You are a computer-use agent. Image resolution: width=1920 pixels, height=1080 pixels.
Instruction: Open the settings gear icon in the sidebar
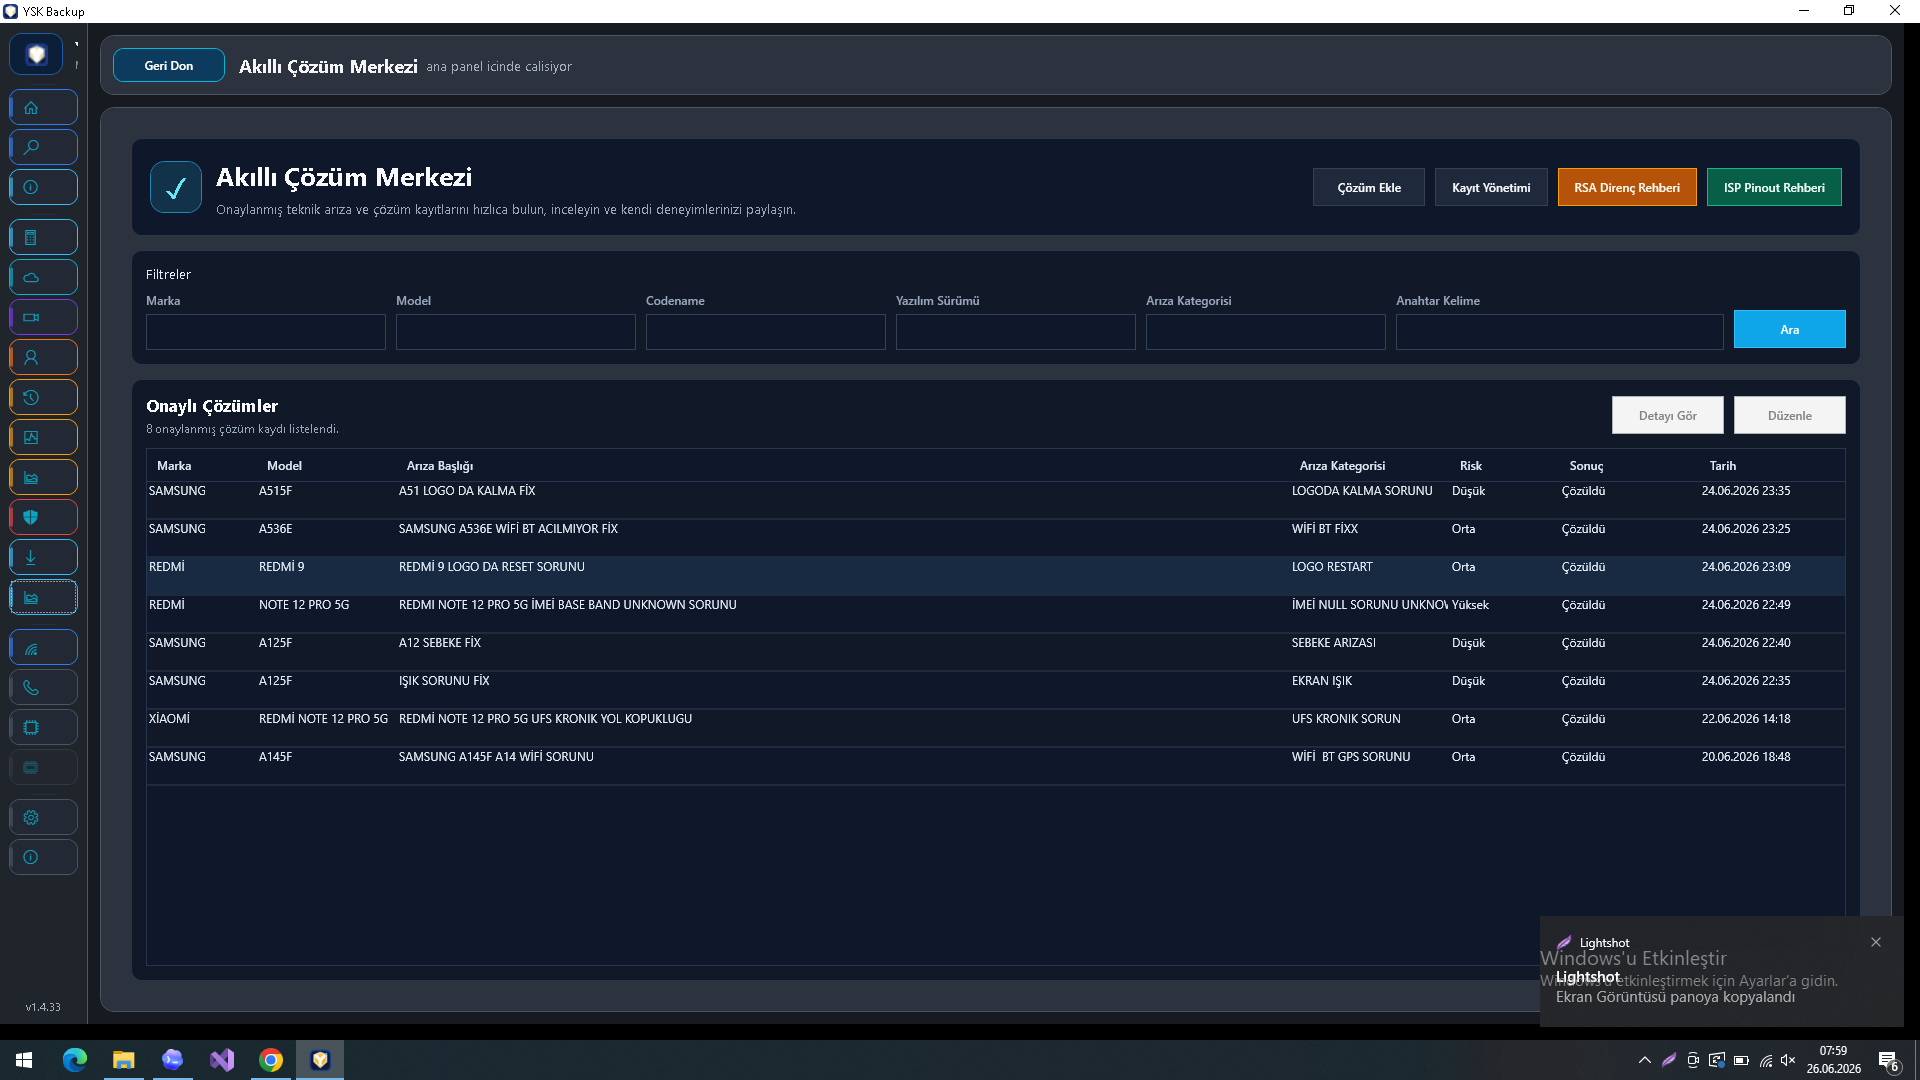[43, 817]
